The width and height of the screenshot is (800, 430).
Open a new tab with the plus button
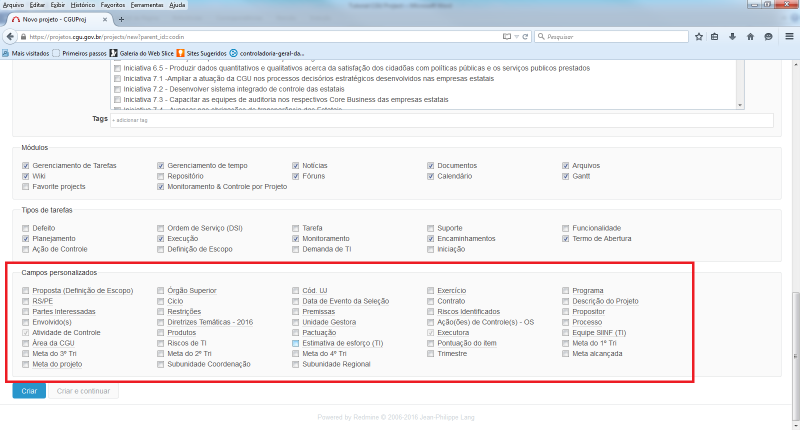pos(122,19)
